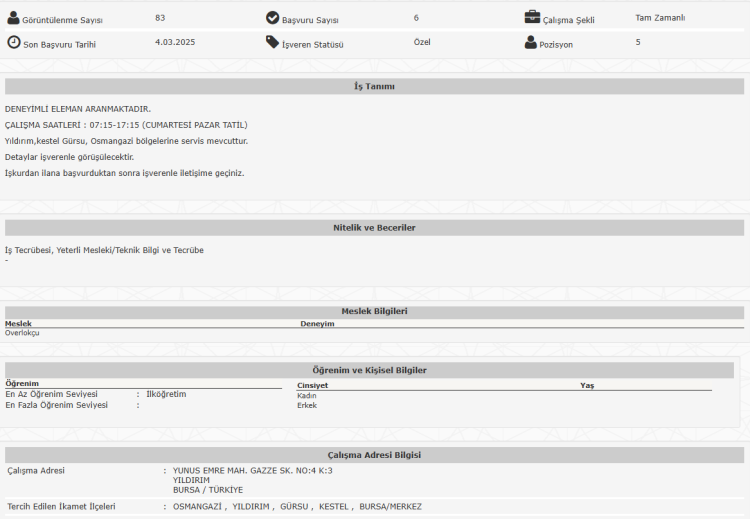This screenshot has height=519, width=750.
Task: Click the Meslek column header
Action: 18,324
